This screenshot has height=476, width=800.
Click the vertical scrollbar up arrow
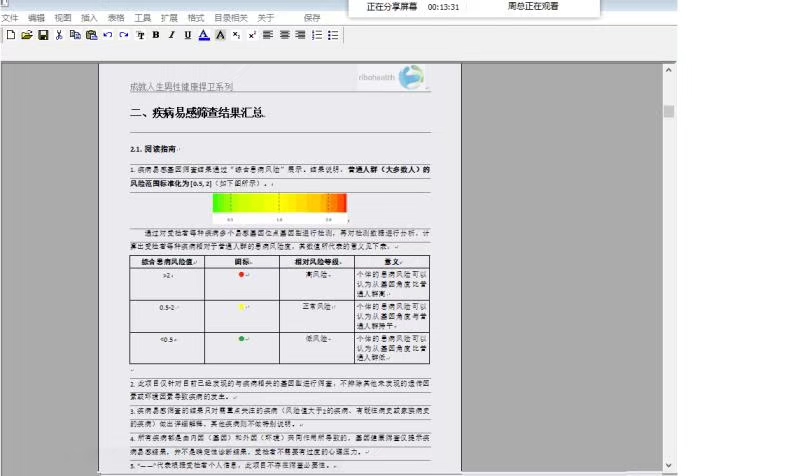pyautogui.click(x=669, y=70)
